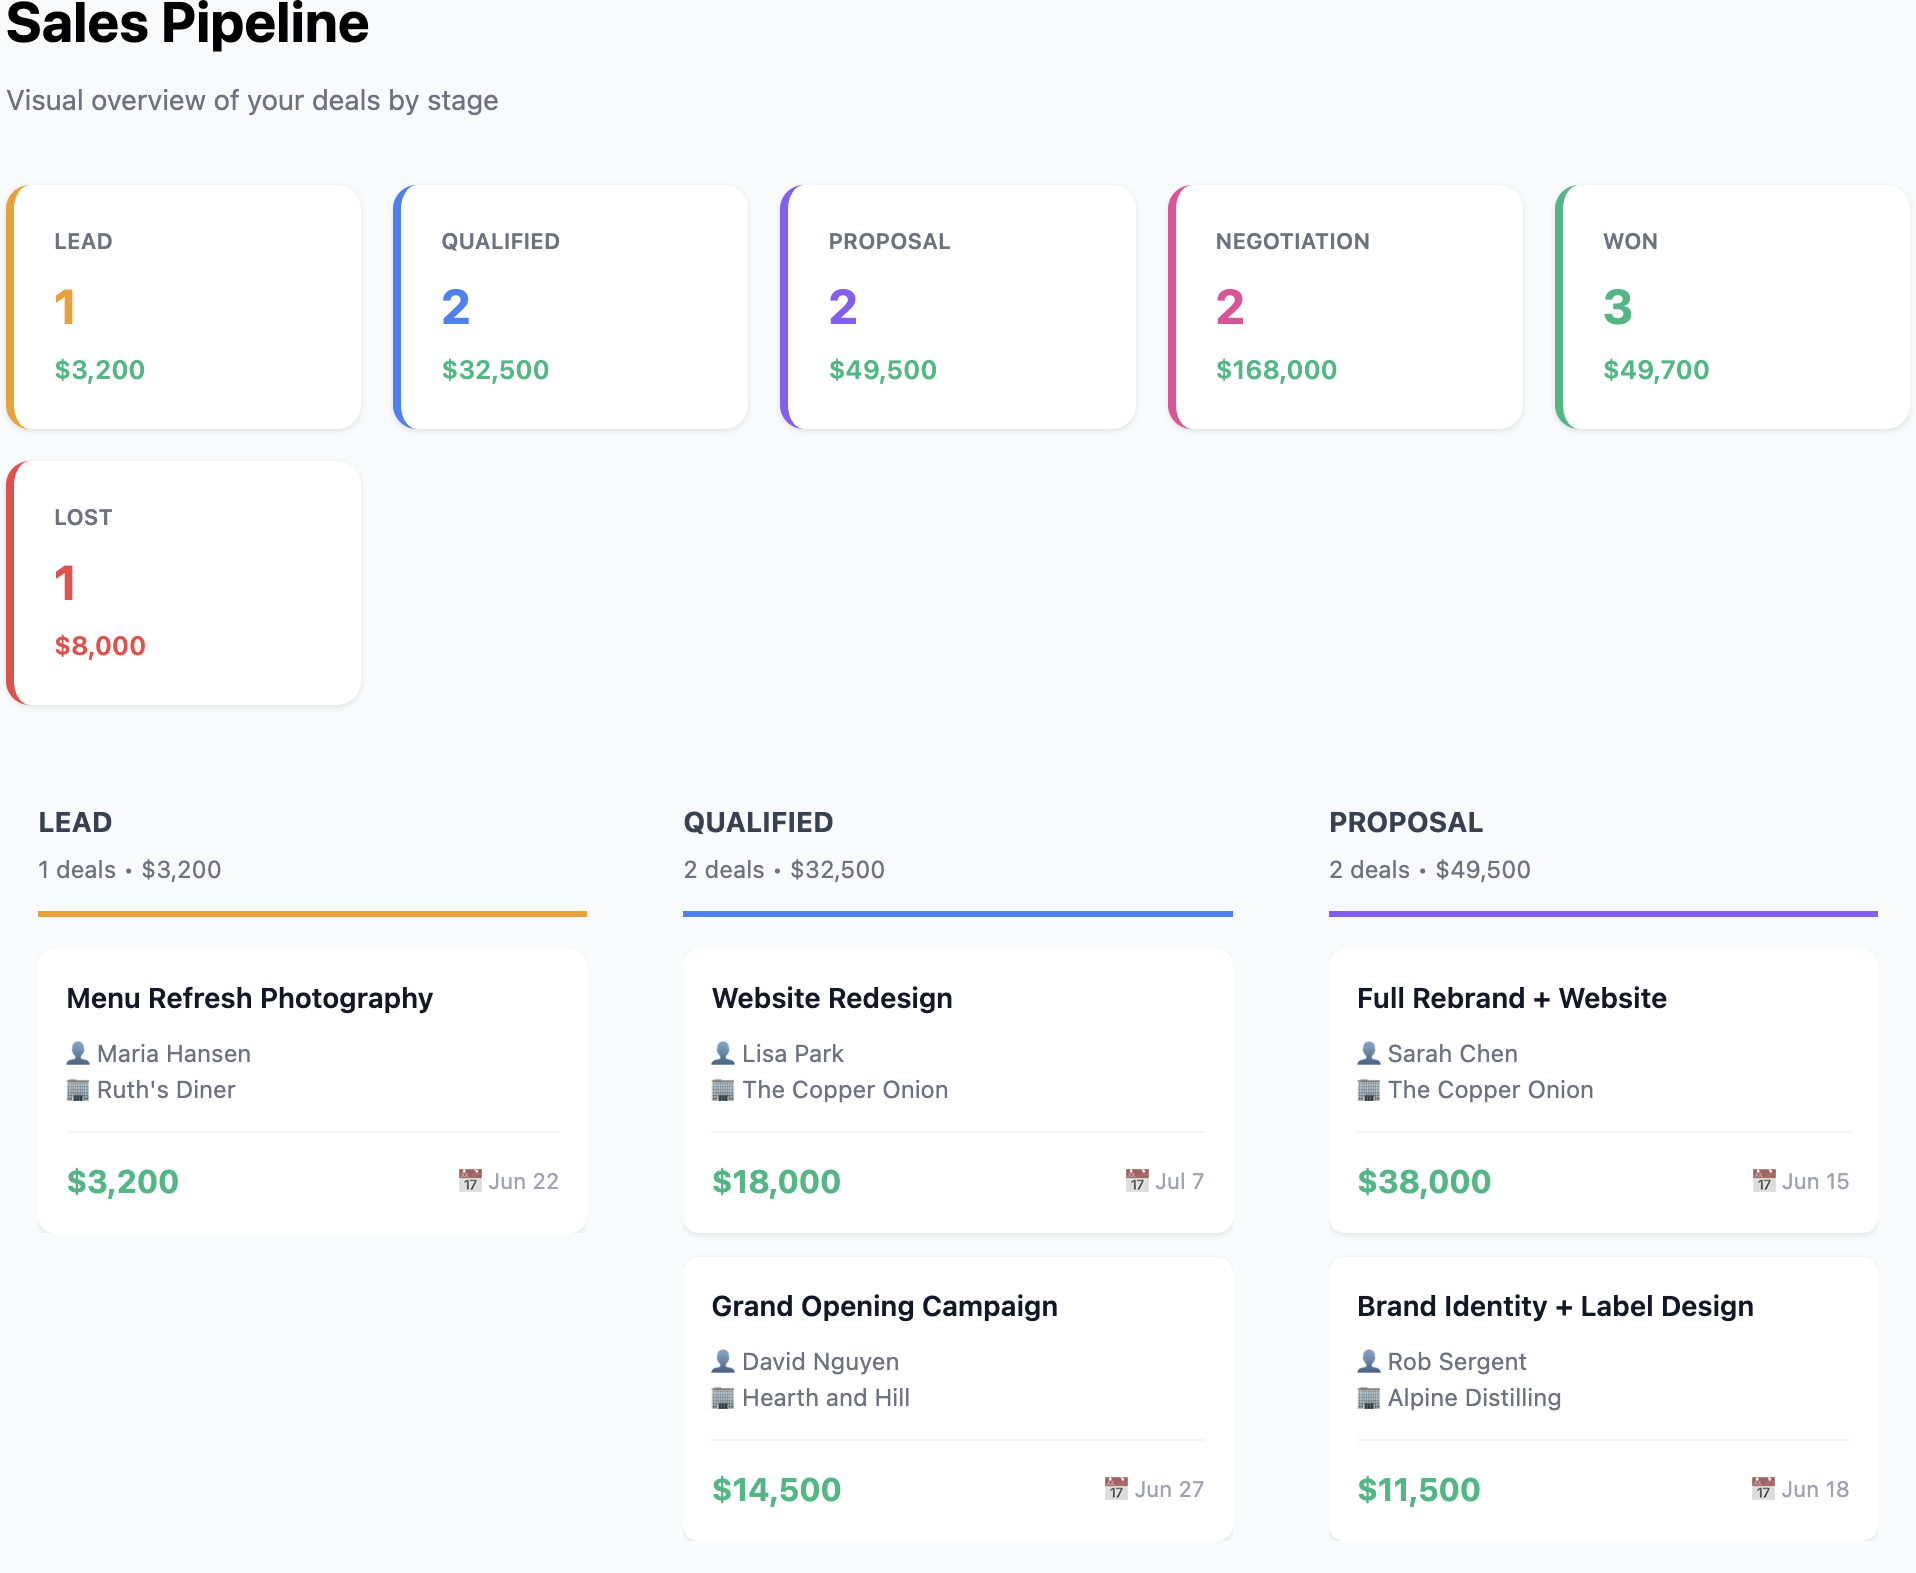Open the Qualified stage summary card
The width and height of the screenshot is (1916, 1573).
[x=571, y=307]
